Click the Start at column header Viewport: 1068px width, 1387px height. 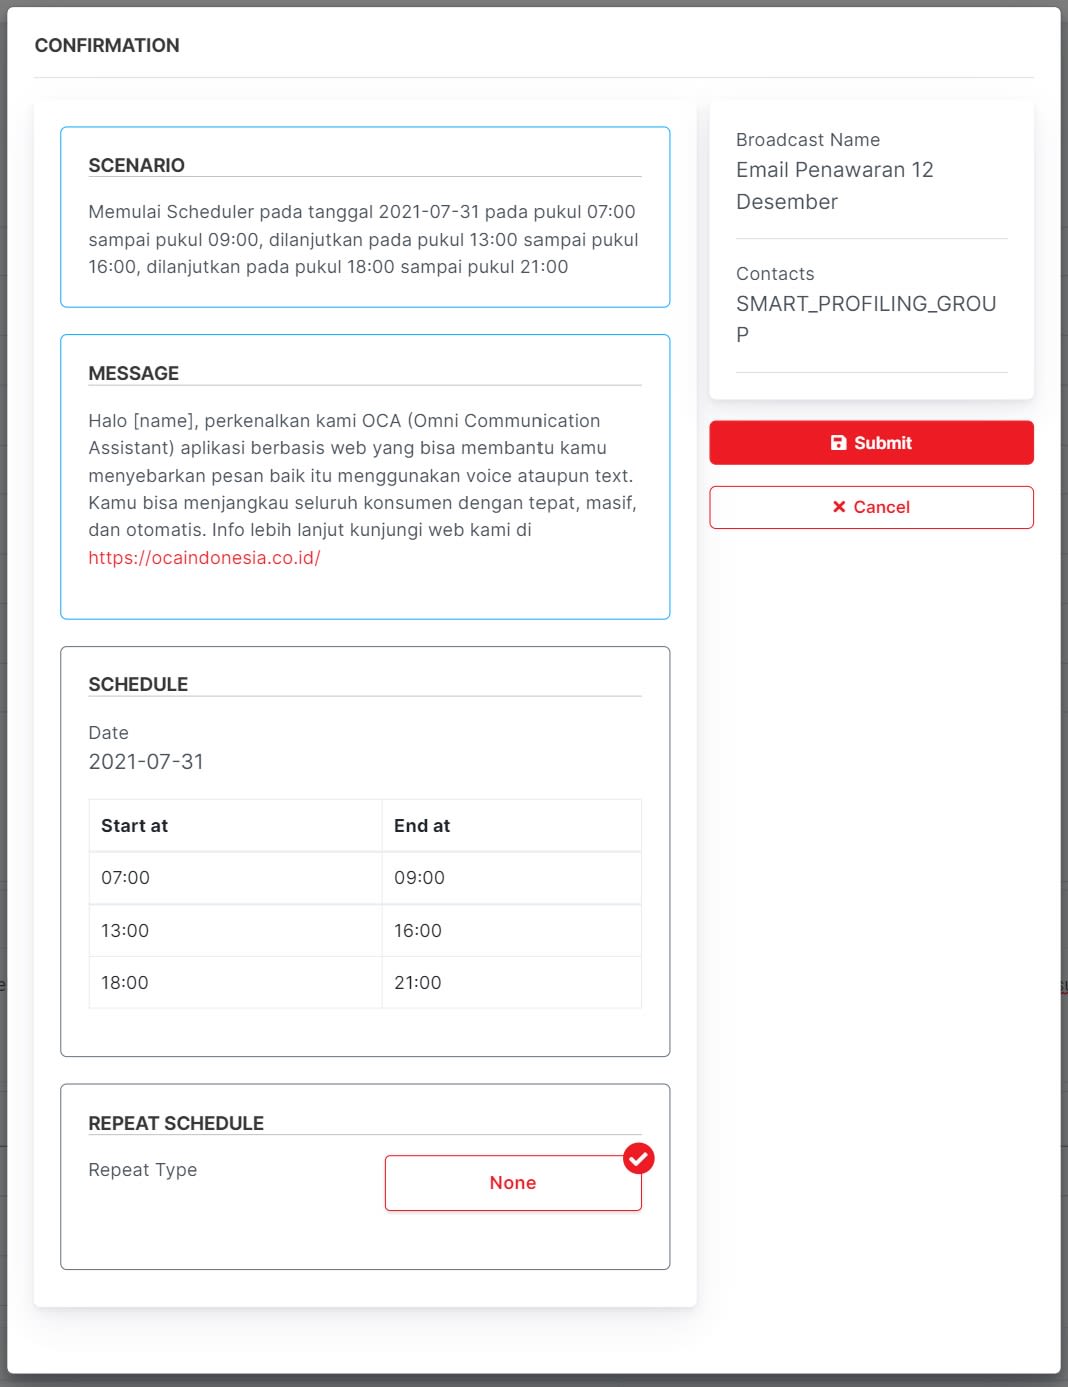(134, 826)
